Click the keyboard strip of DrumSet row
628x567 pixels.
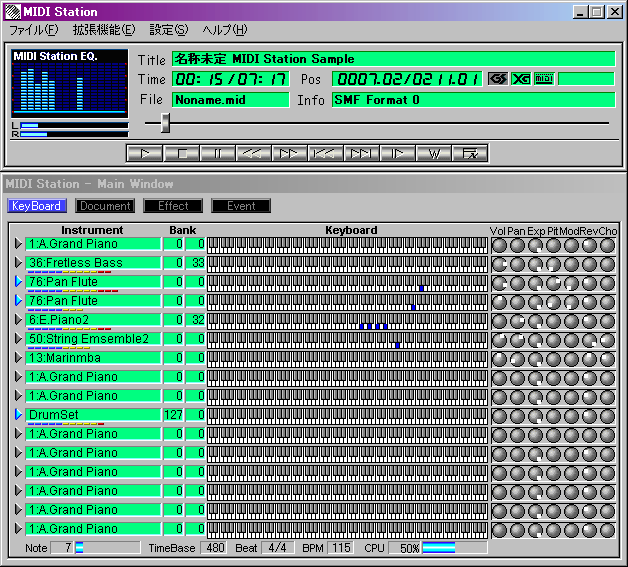(x=347, y=416)
